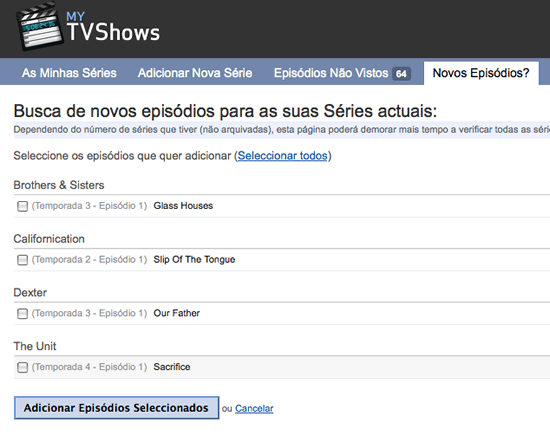Click the Seleccionar todos link

(x=282, y=156)
